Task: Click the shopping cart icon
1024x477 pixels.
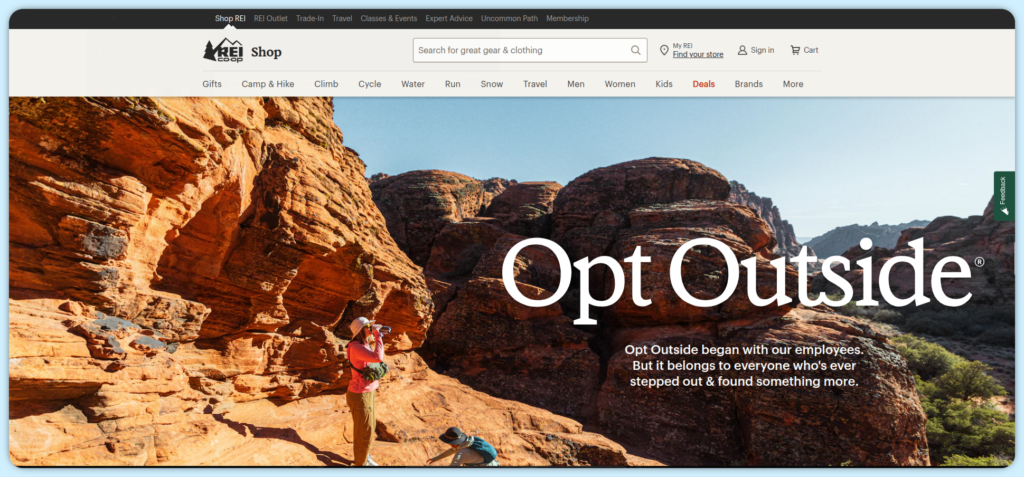Action: (795, 50)
